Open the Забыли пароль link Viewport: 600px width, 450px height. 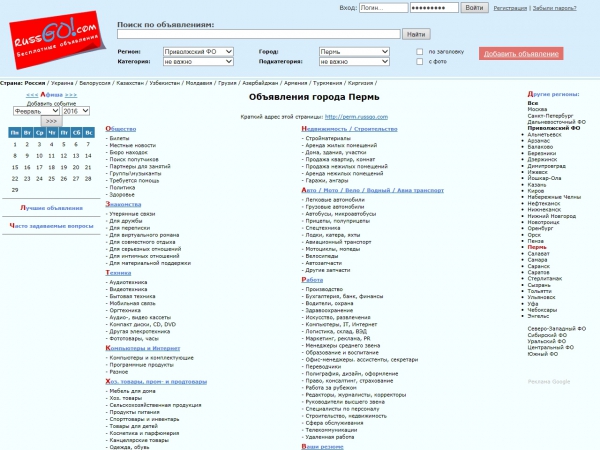pos(554,8)
